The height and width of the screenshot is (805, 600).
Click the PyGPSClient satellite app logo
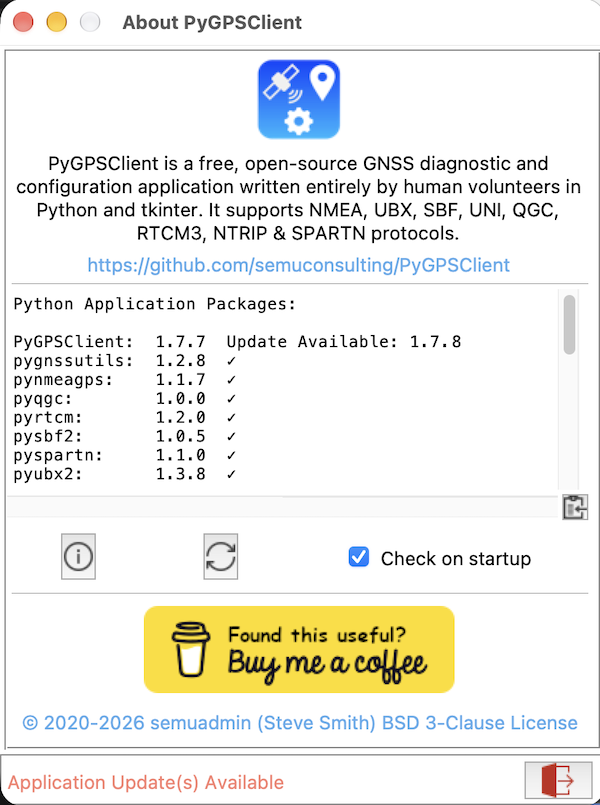point(299,100)
